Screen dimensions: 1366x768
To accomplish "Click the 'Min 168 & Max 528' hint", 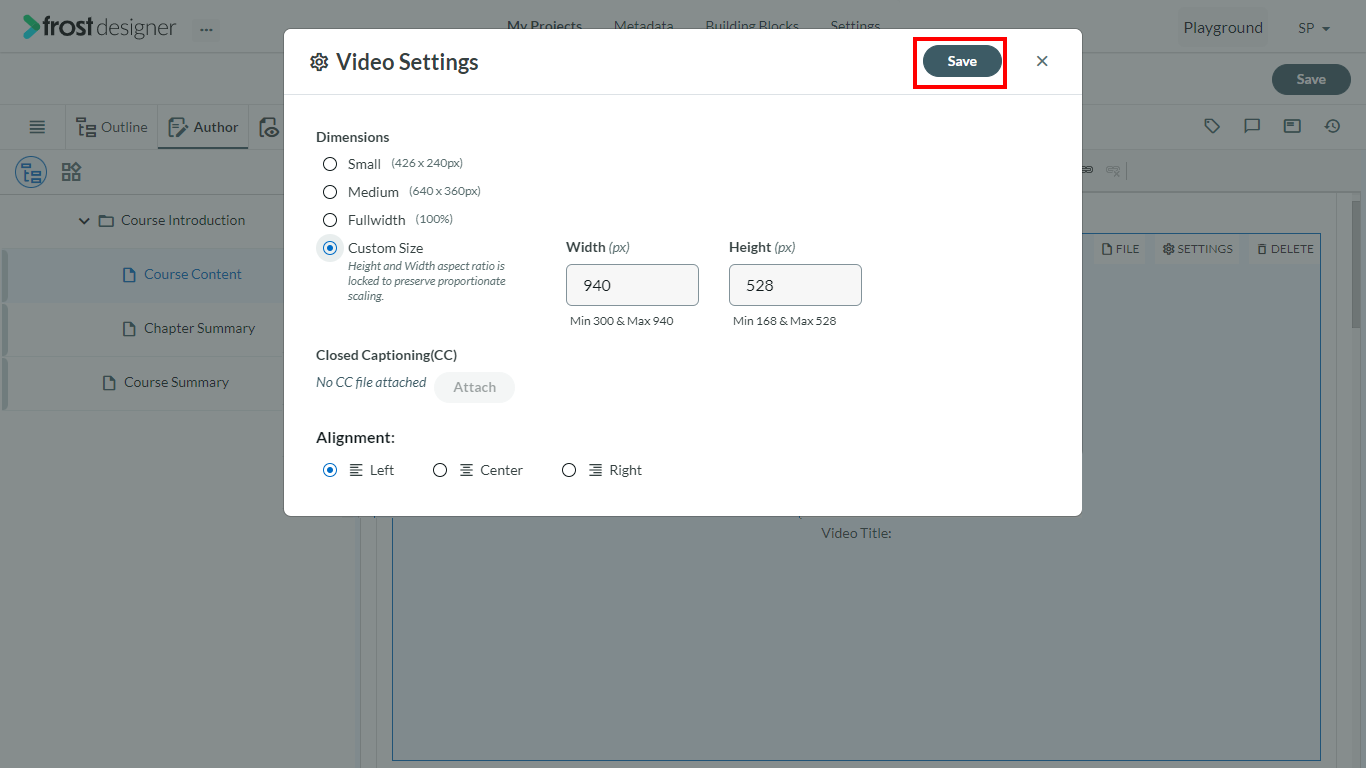I will 785,321.
